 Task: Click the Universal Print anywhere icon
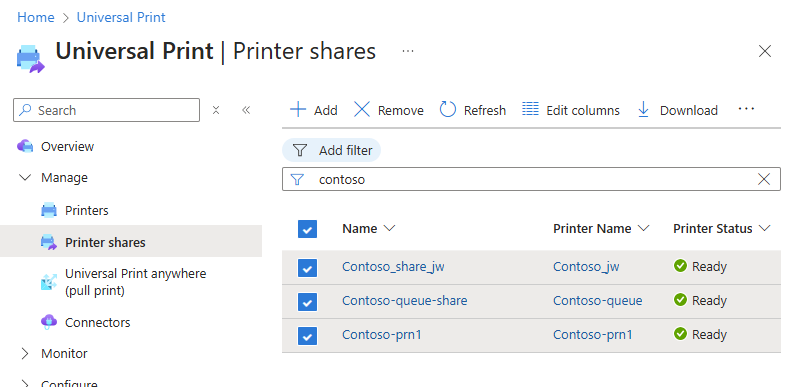49,282
